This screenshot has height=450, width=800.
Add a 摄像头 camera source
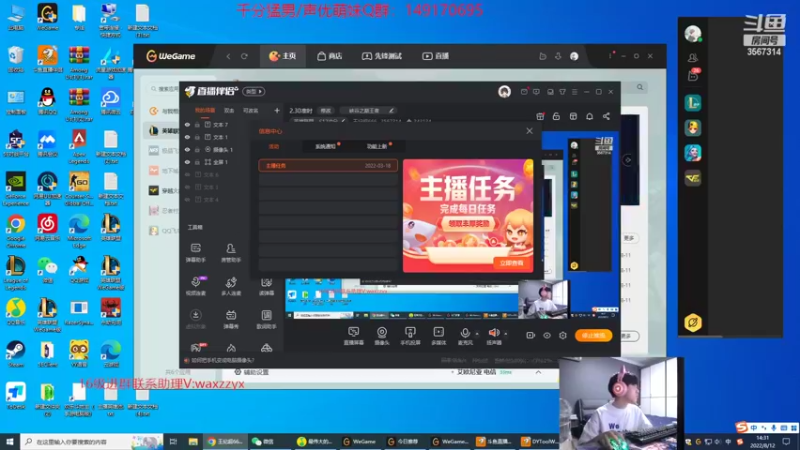[x=382, y=336]
